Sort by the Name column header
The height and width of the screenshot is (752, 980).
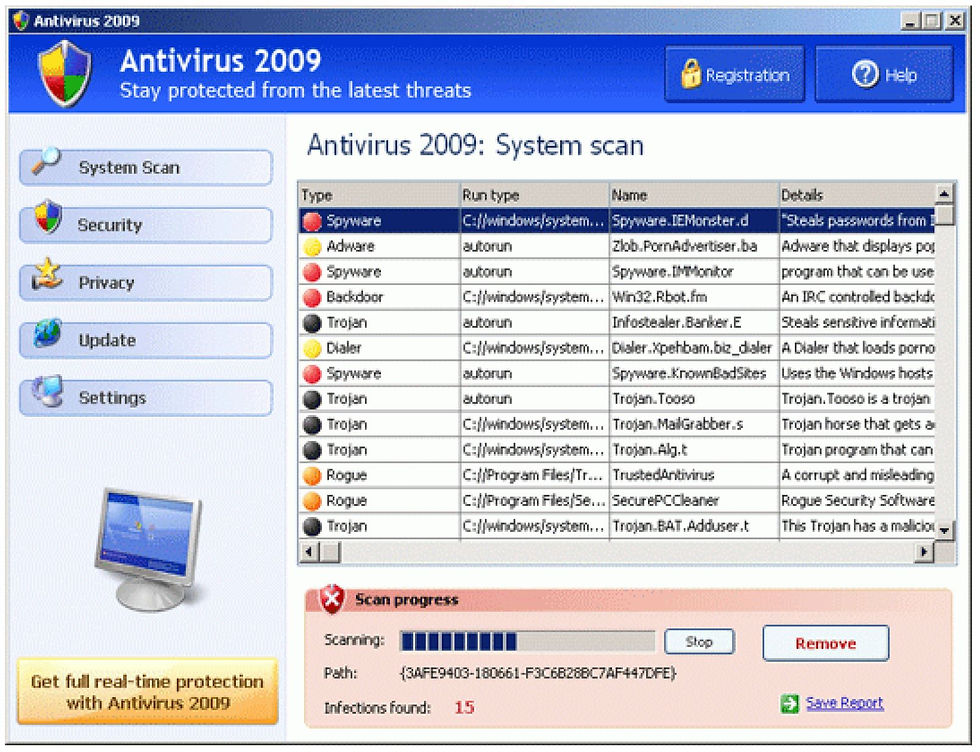tap(694, 195)
